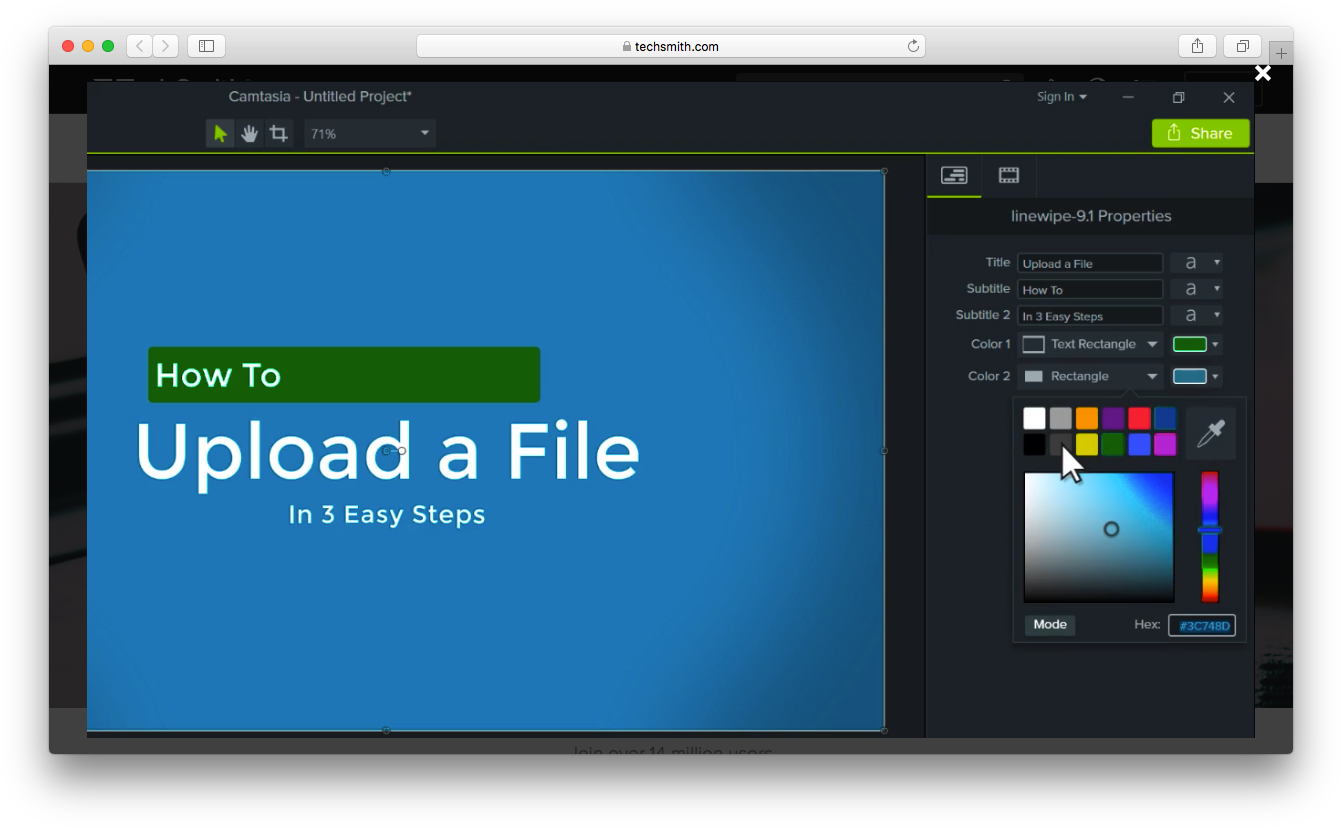
Task: Pick the navy blue preset color
Action: (x=1165, y=418)
